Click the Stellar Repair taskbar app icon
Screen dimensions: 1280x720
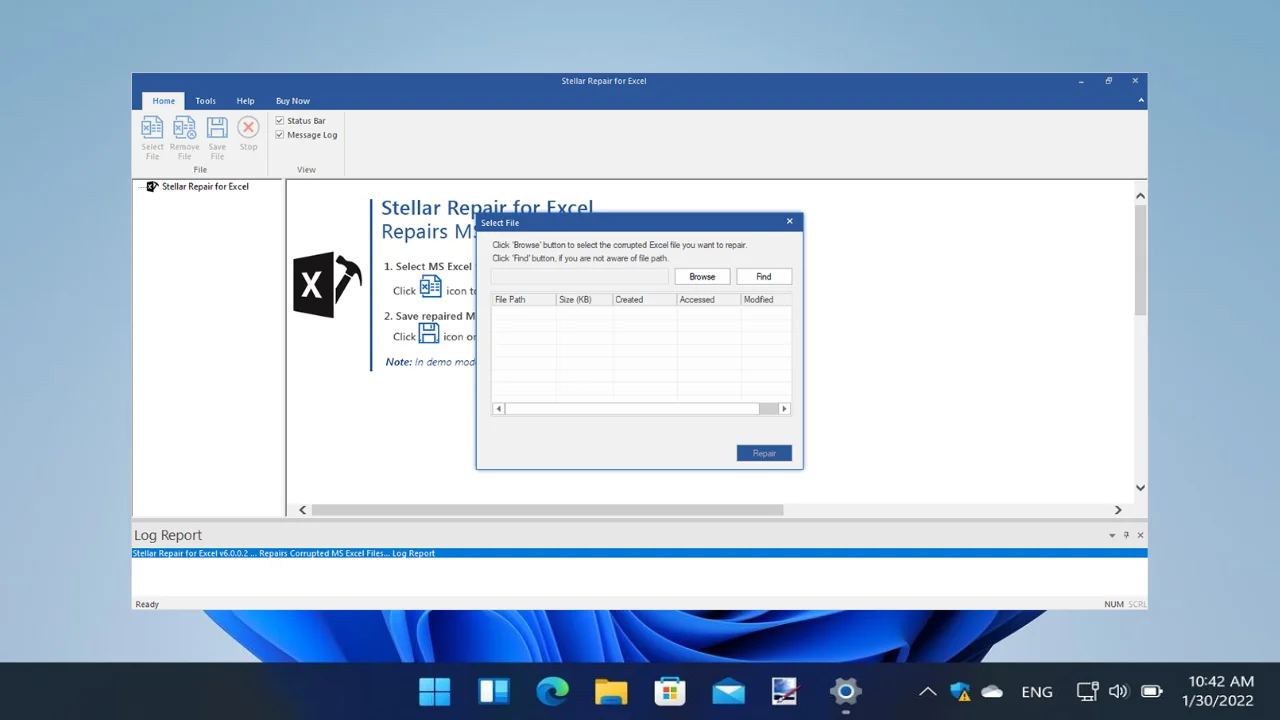tap(786, 691)
